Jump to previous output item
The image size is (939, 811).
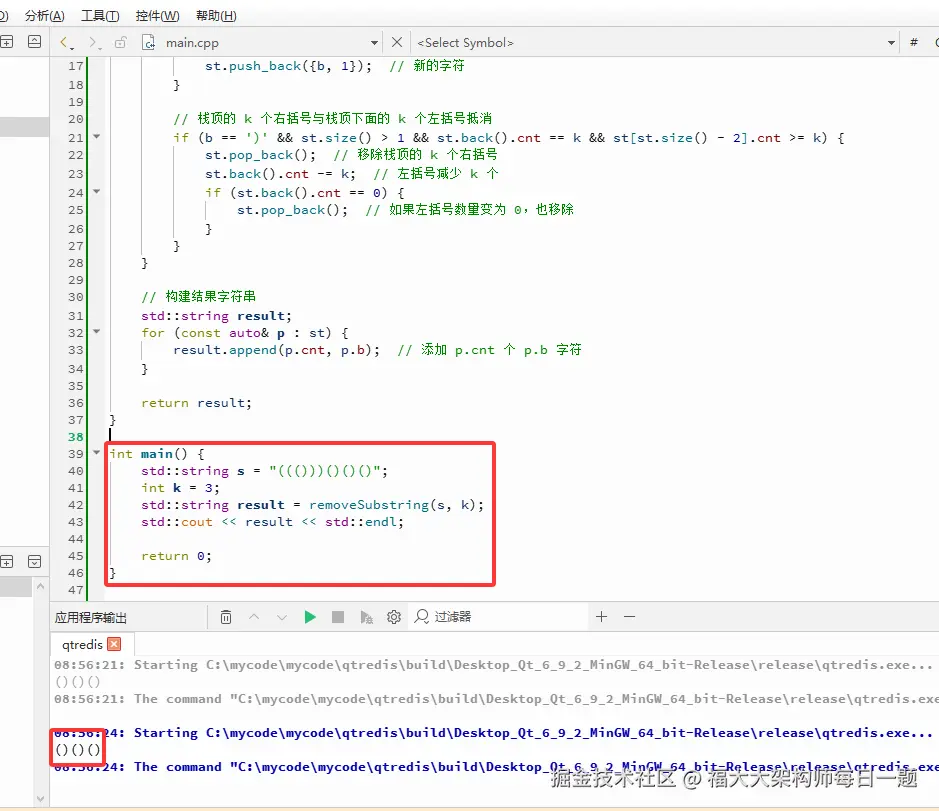[x=254, y=617]
